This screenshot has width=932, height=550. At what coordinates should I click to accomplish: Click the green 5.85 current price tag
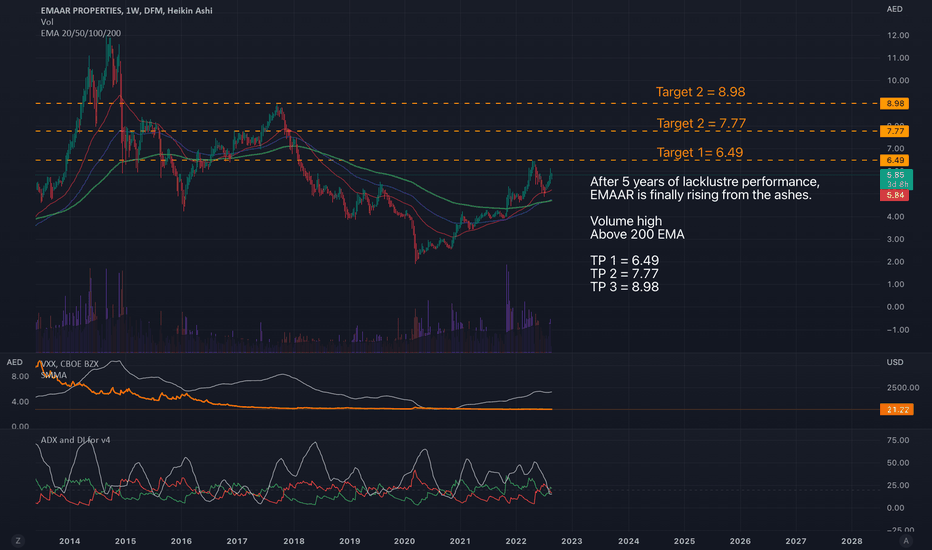point(896,179)
